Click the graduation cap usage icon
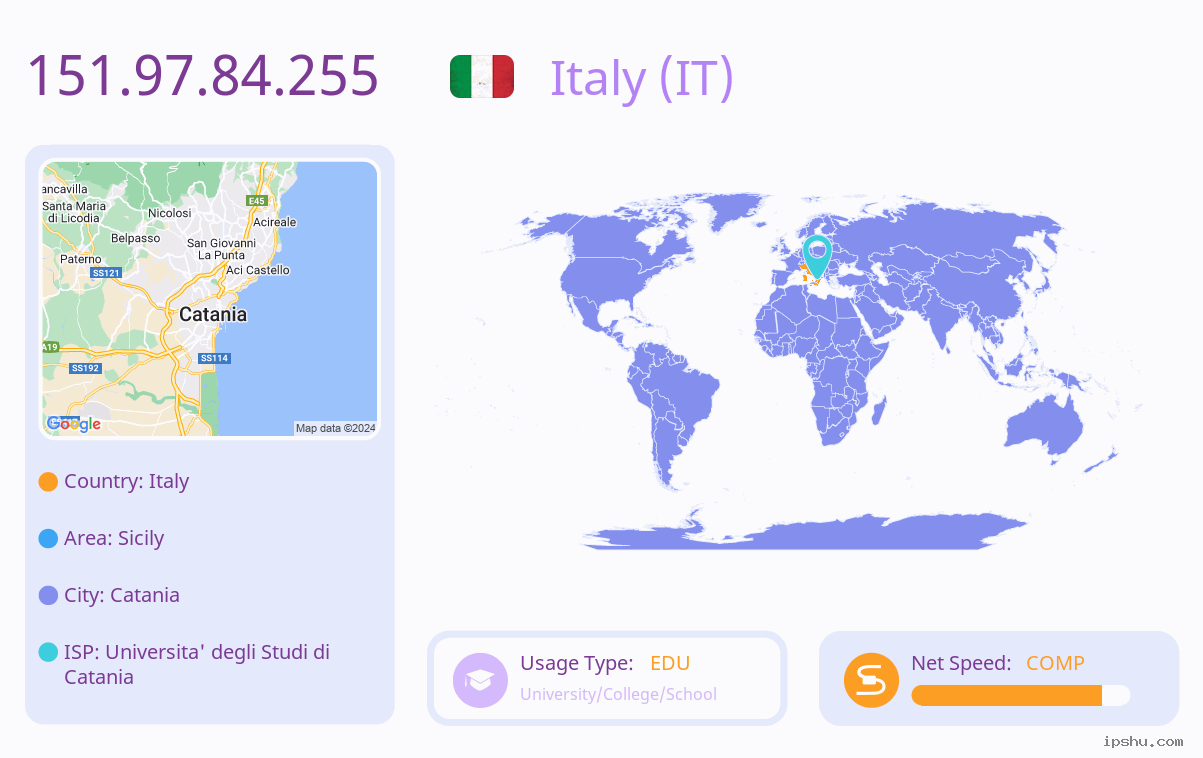 [481, 680]
